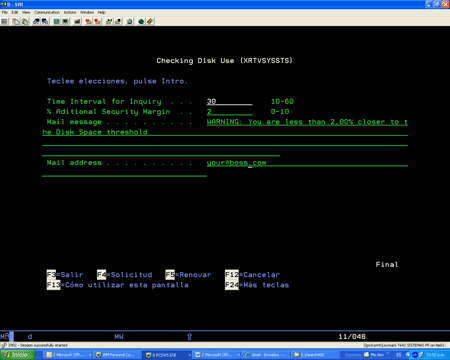
Task: Click the Quit macro toolbar icon
Action: pyautogui.click(x=118, y=22)
